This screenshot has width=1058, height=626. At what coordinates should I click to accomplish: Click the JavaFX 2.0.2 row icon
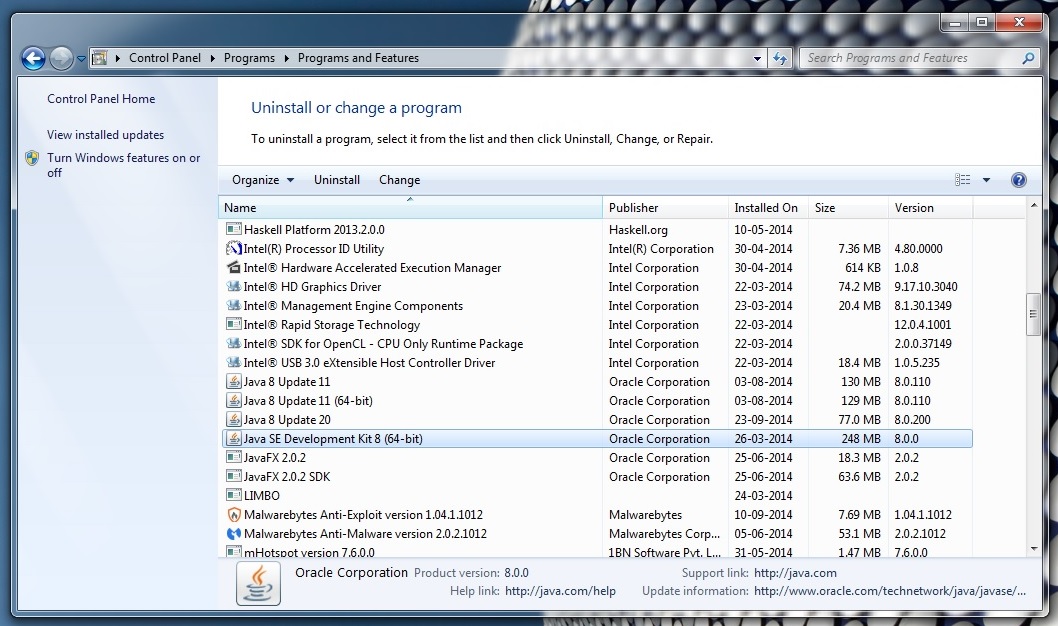tap(233, 457)
